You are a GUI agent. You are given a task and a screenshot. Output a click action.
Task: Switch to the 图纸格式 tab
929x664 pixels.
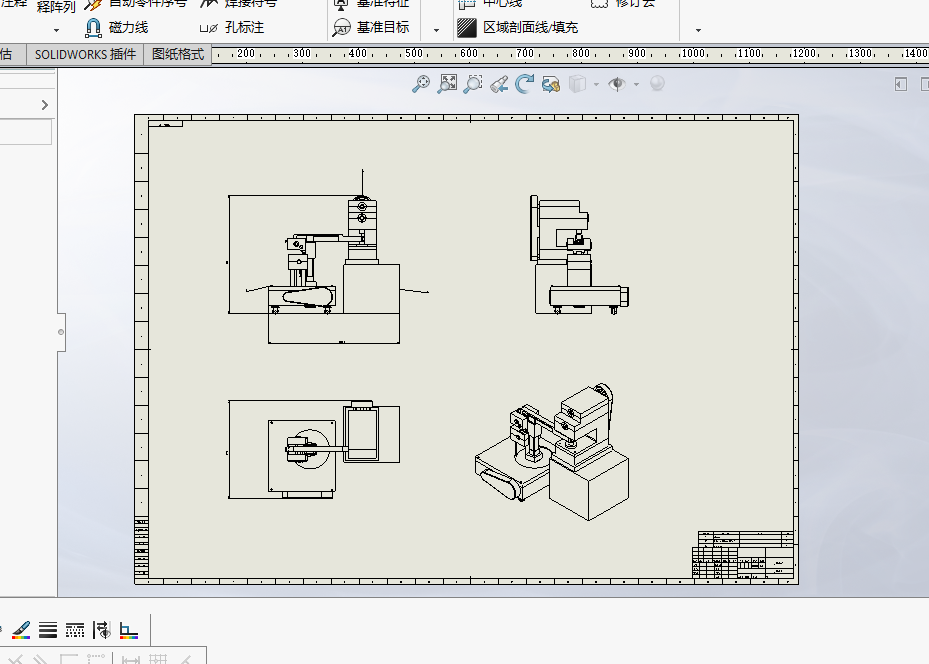click(x=178, y=54)
